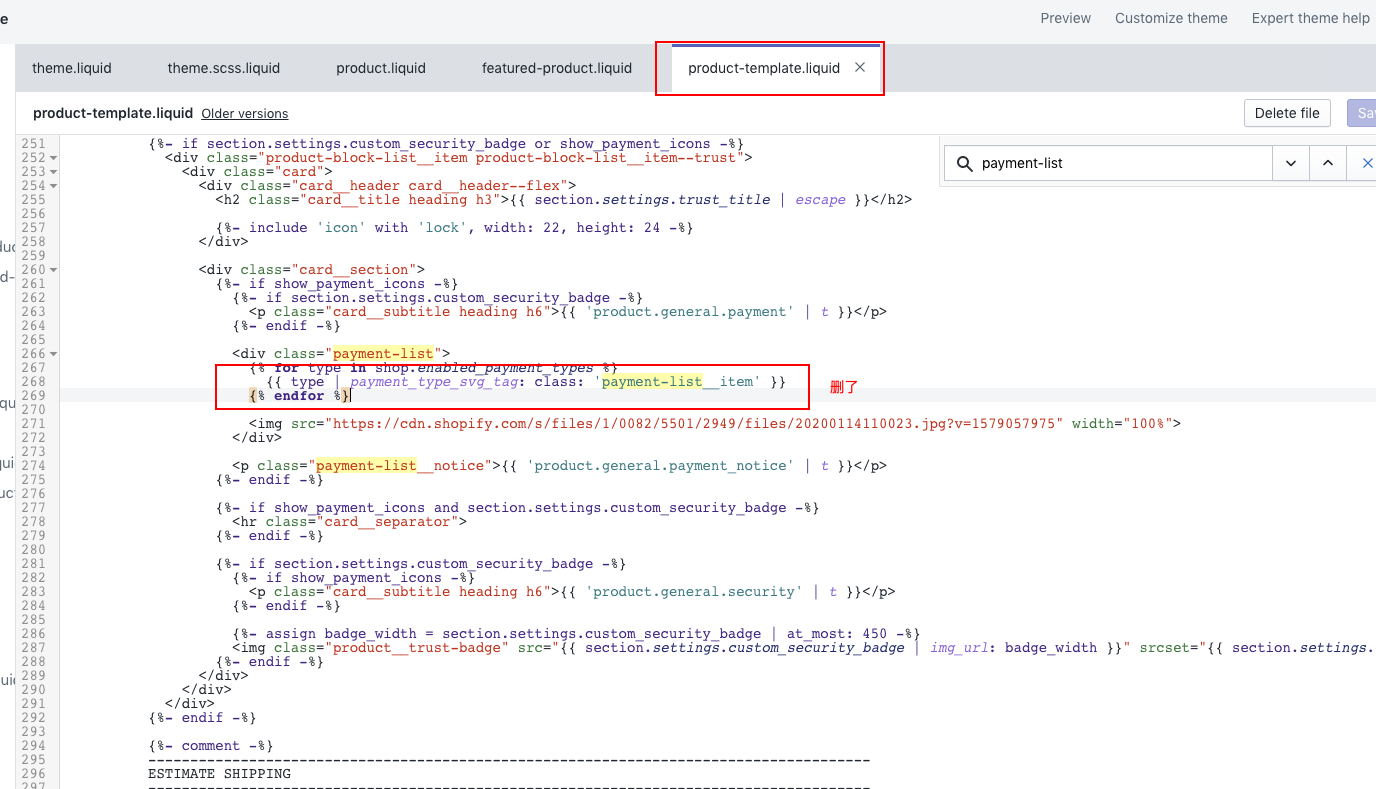Jump to next search match arrow
This screenshot has height=789, width=1376.
1291,163
